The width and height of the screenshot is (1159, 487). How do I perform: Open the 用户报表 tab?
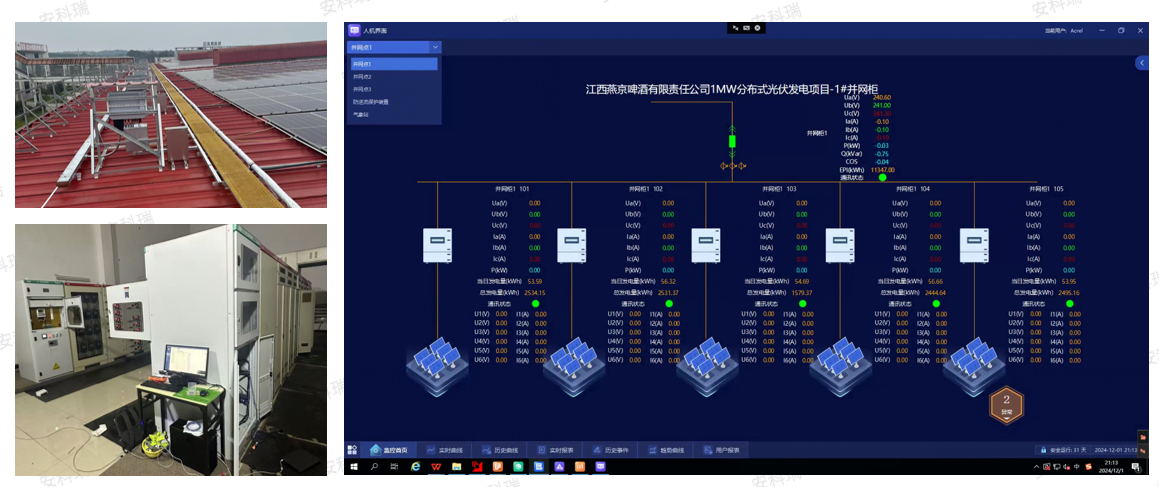721,449
